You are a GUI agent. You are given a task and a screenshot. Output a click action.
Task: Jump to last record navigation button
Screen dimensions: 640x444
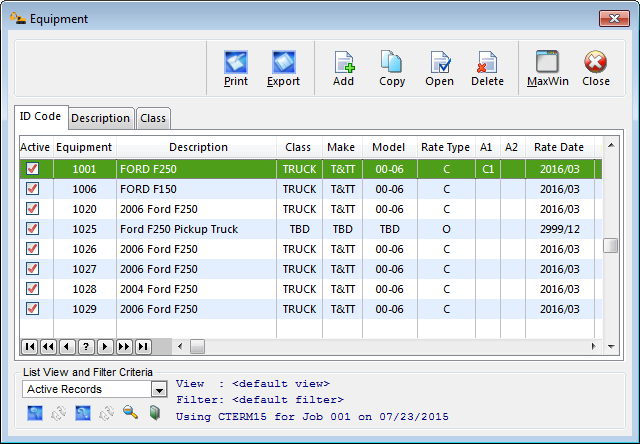[143, 347]
